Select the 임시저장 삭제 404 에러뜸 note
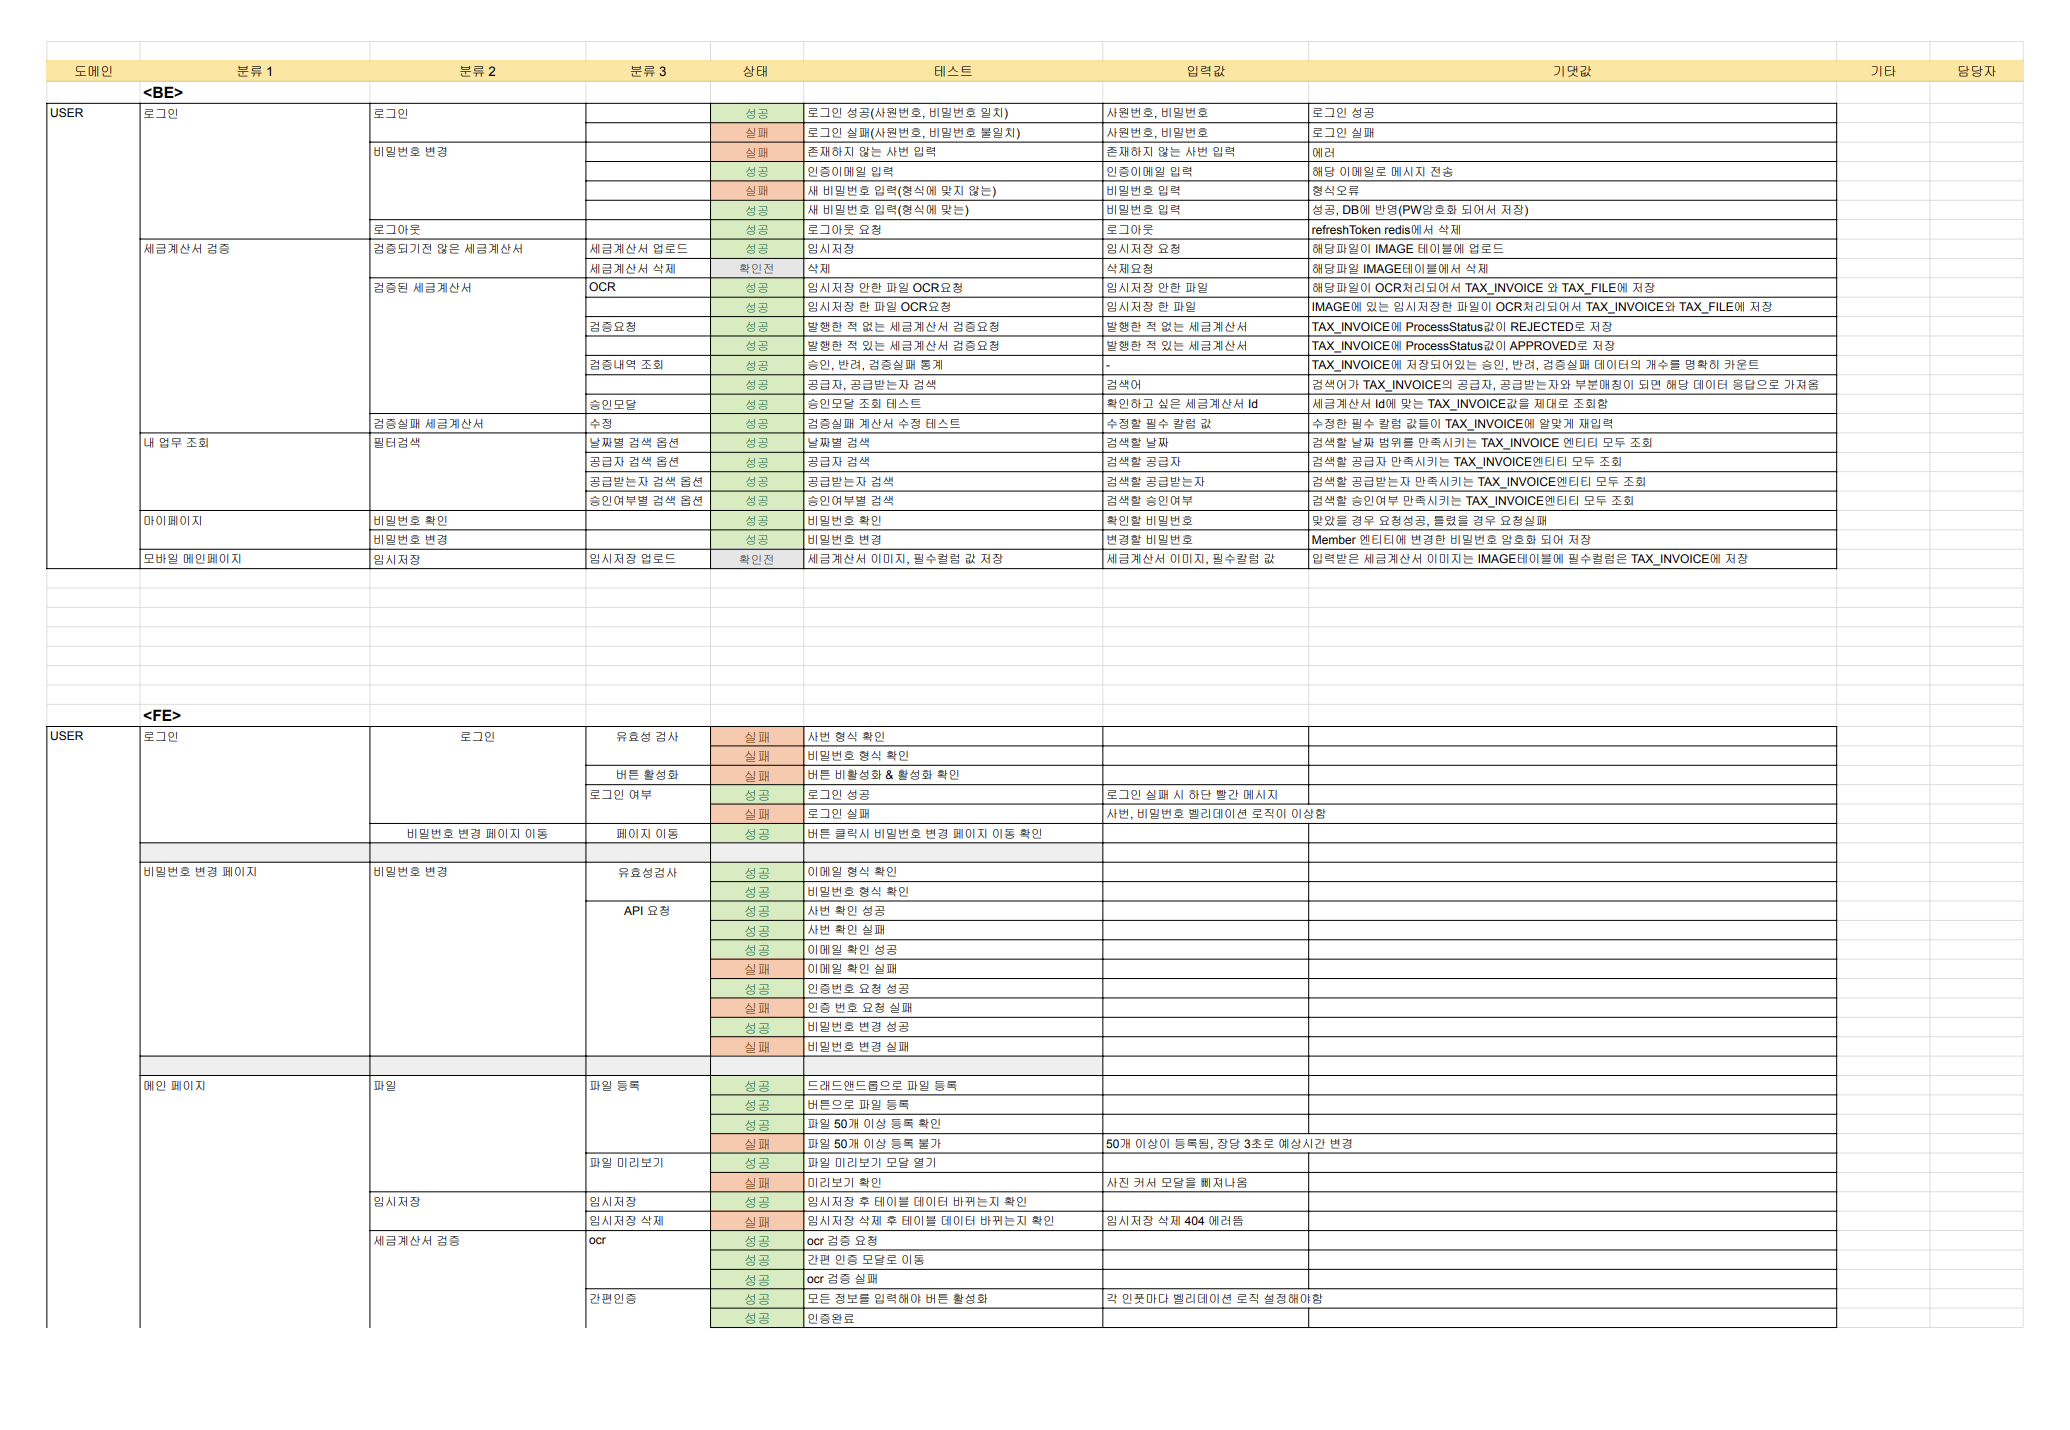Viewport: 2070px width, 1430px height. tap(1174, 1221)
